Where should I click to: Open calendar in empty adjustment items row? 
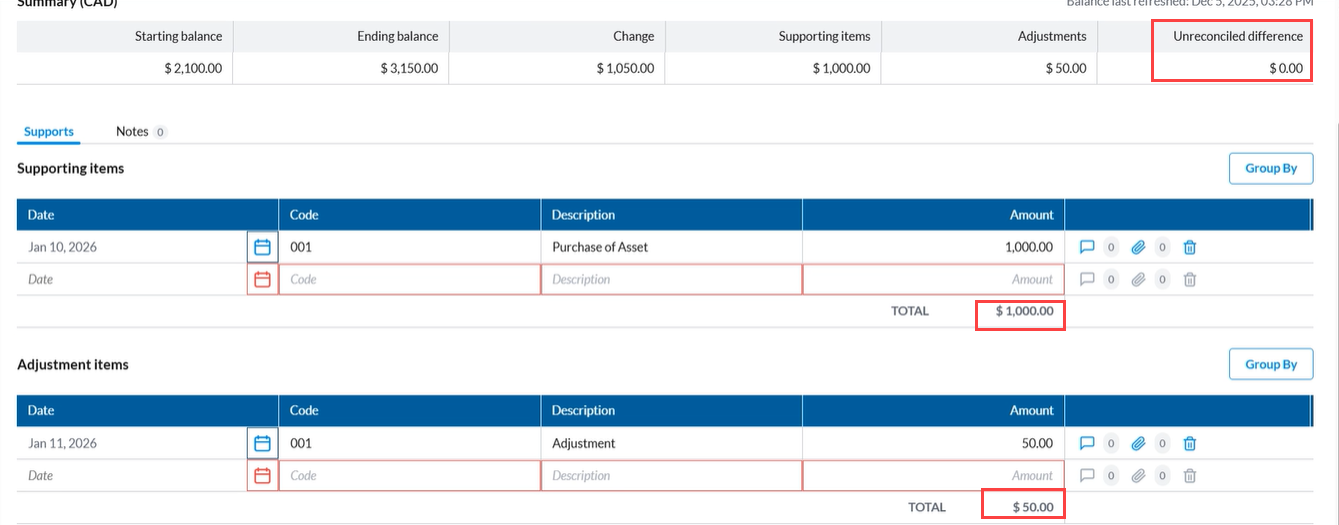(x=262, y=476)
